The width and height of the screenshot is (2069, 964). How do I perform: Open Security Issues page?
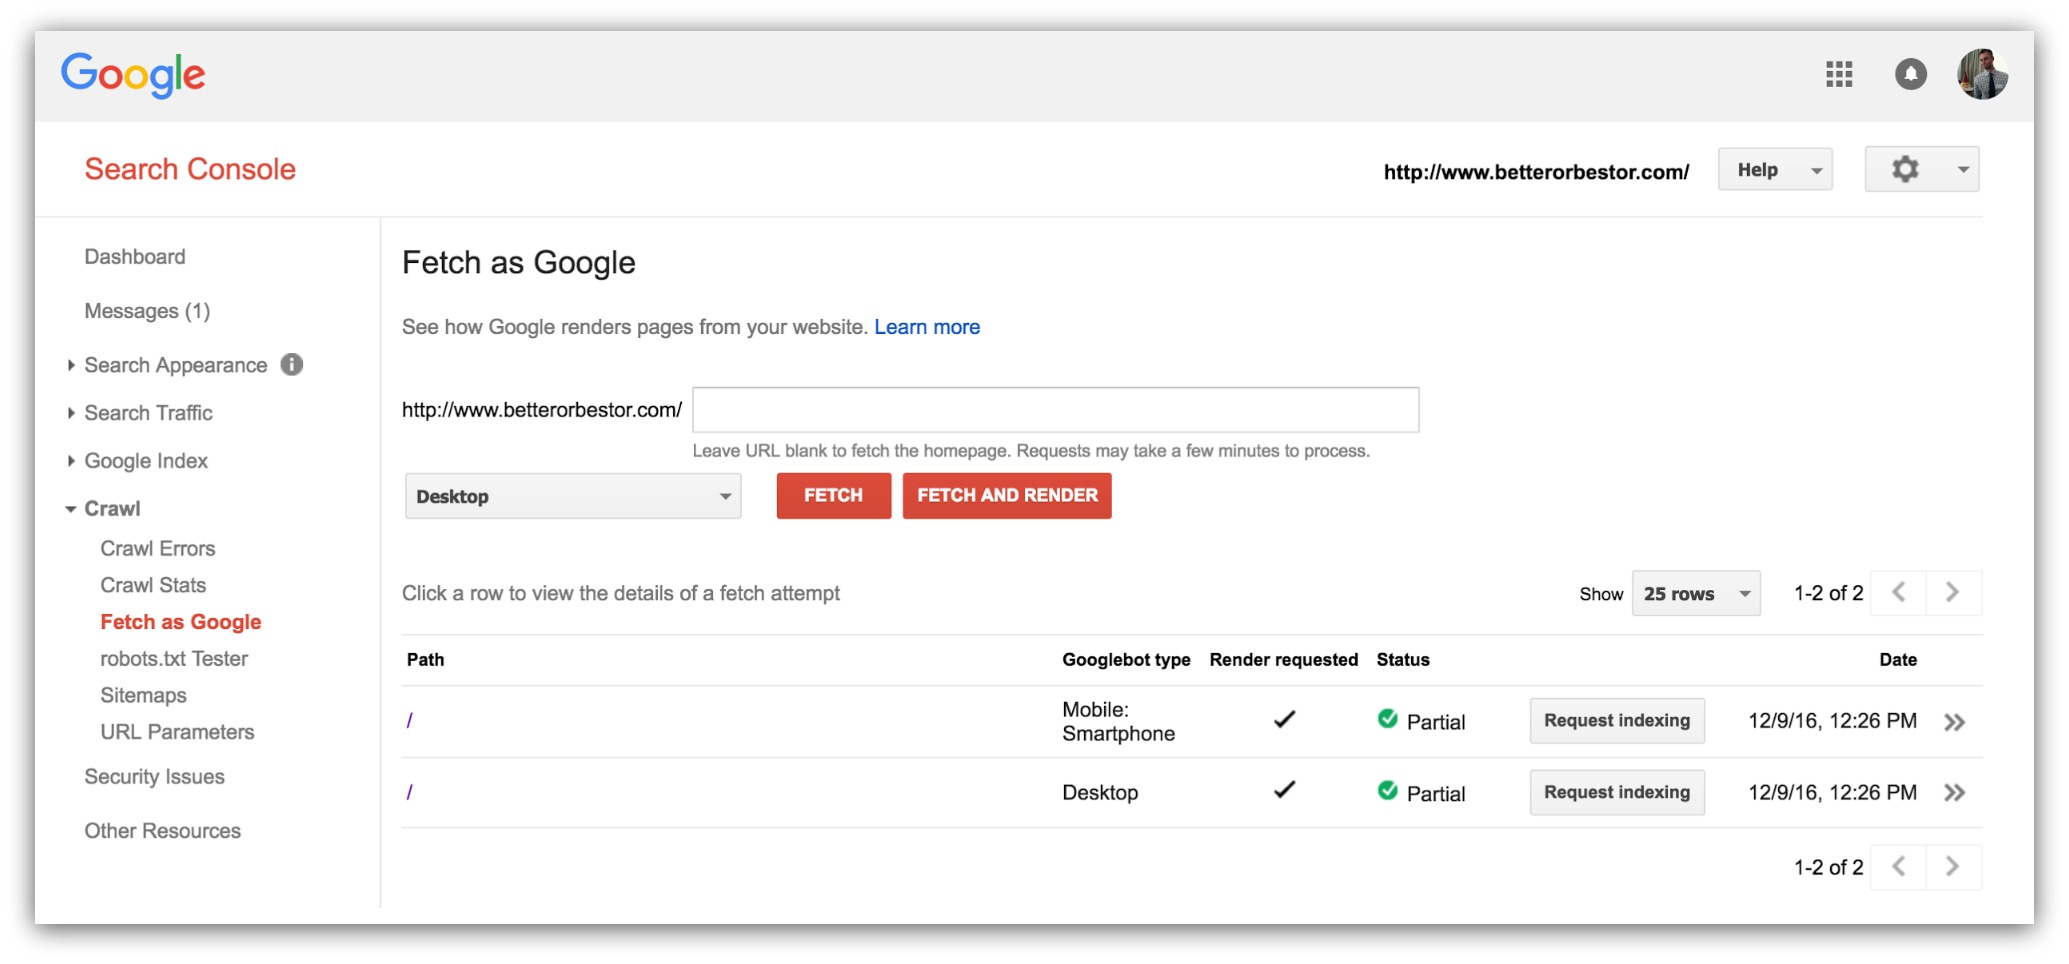point(154,777)
